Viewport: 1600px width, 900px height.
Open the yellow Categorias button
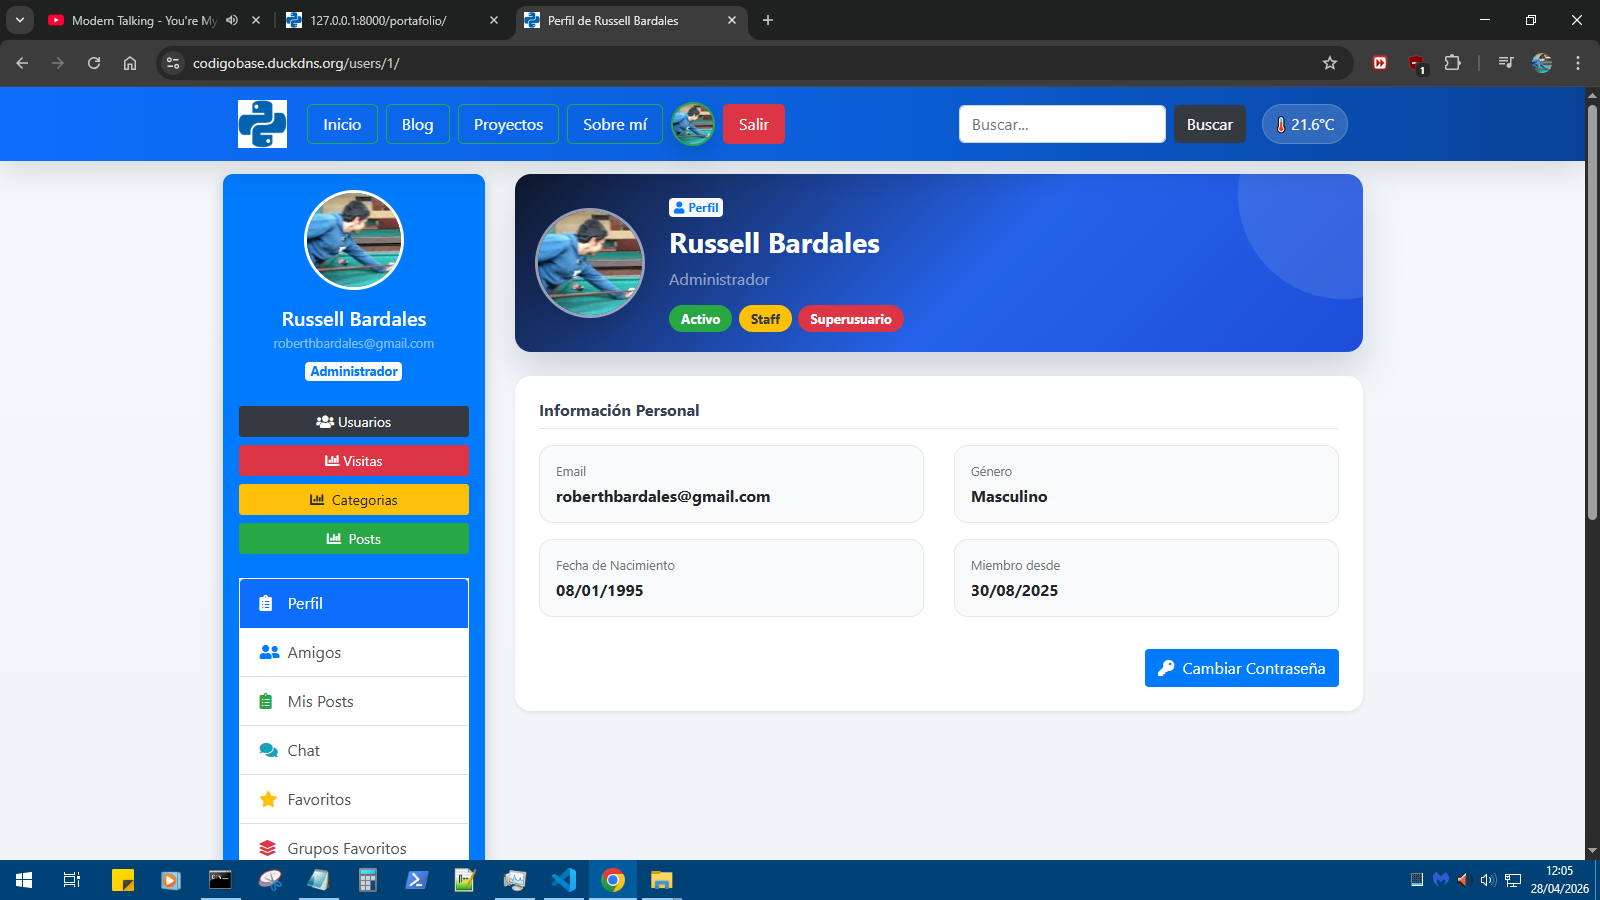354,500
